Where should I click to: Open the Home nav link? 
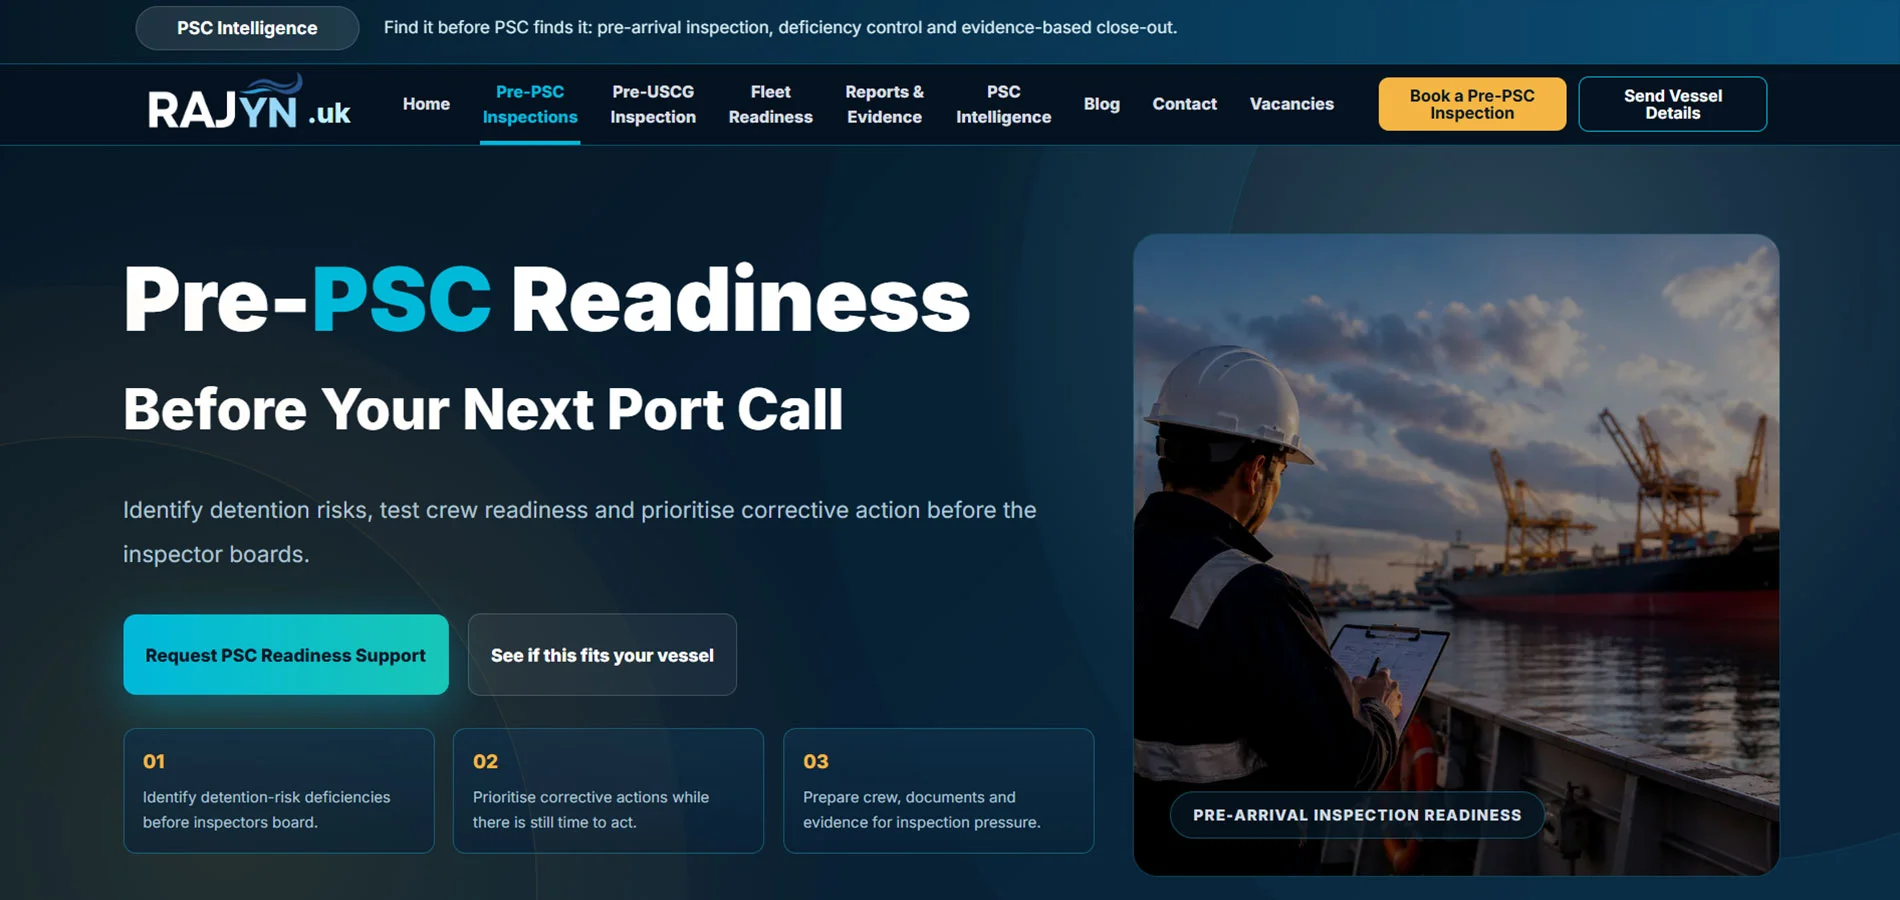point(426,104)
